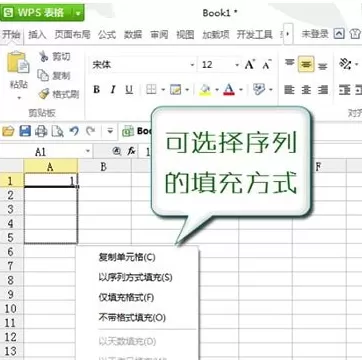362x360 pixels.
Task: Open the paste options arrow under 粘贴
Action: (19, 98)
